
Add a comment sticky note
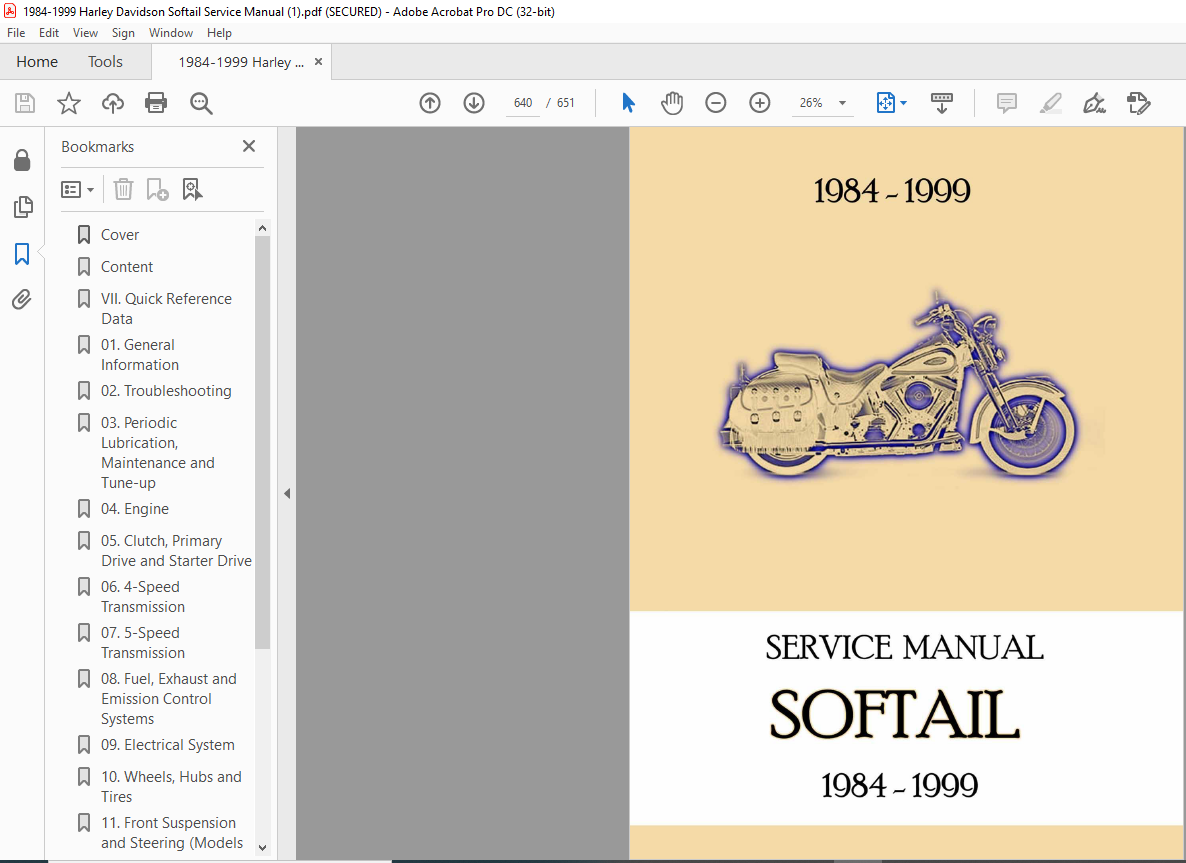coord(1007,103)
